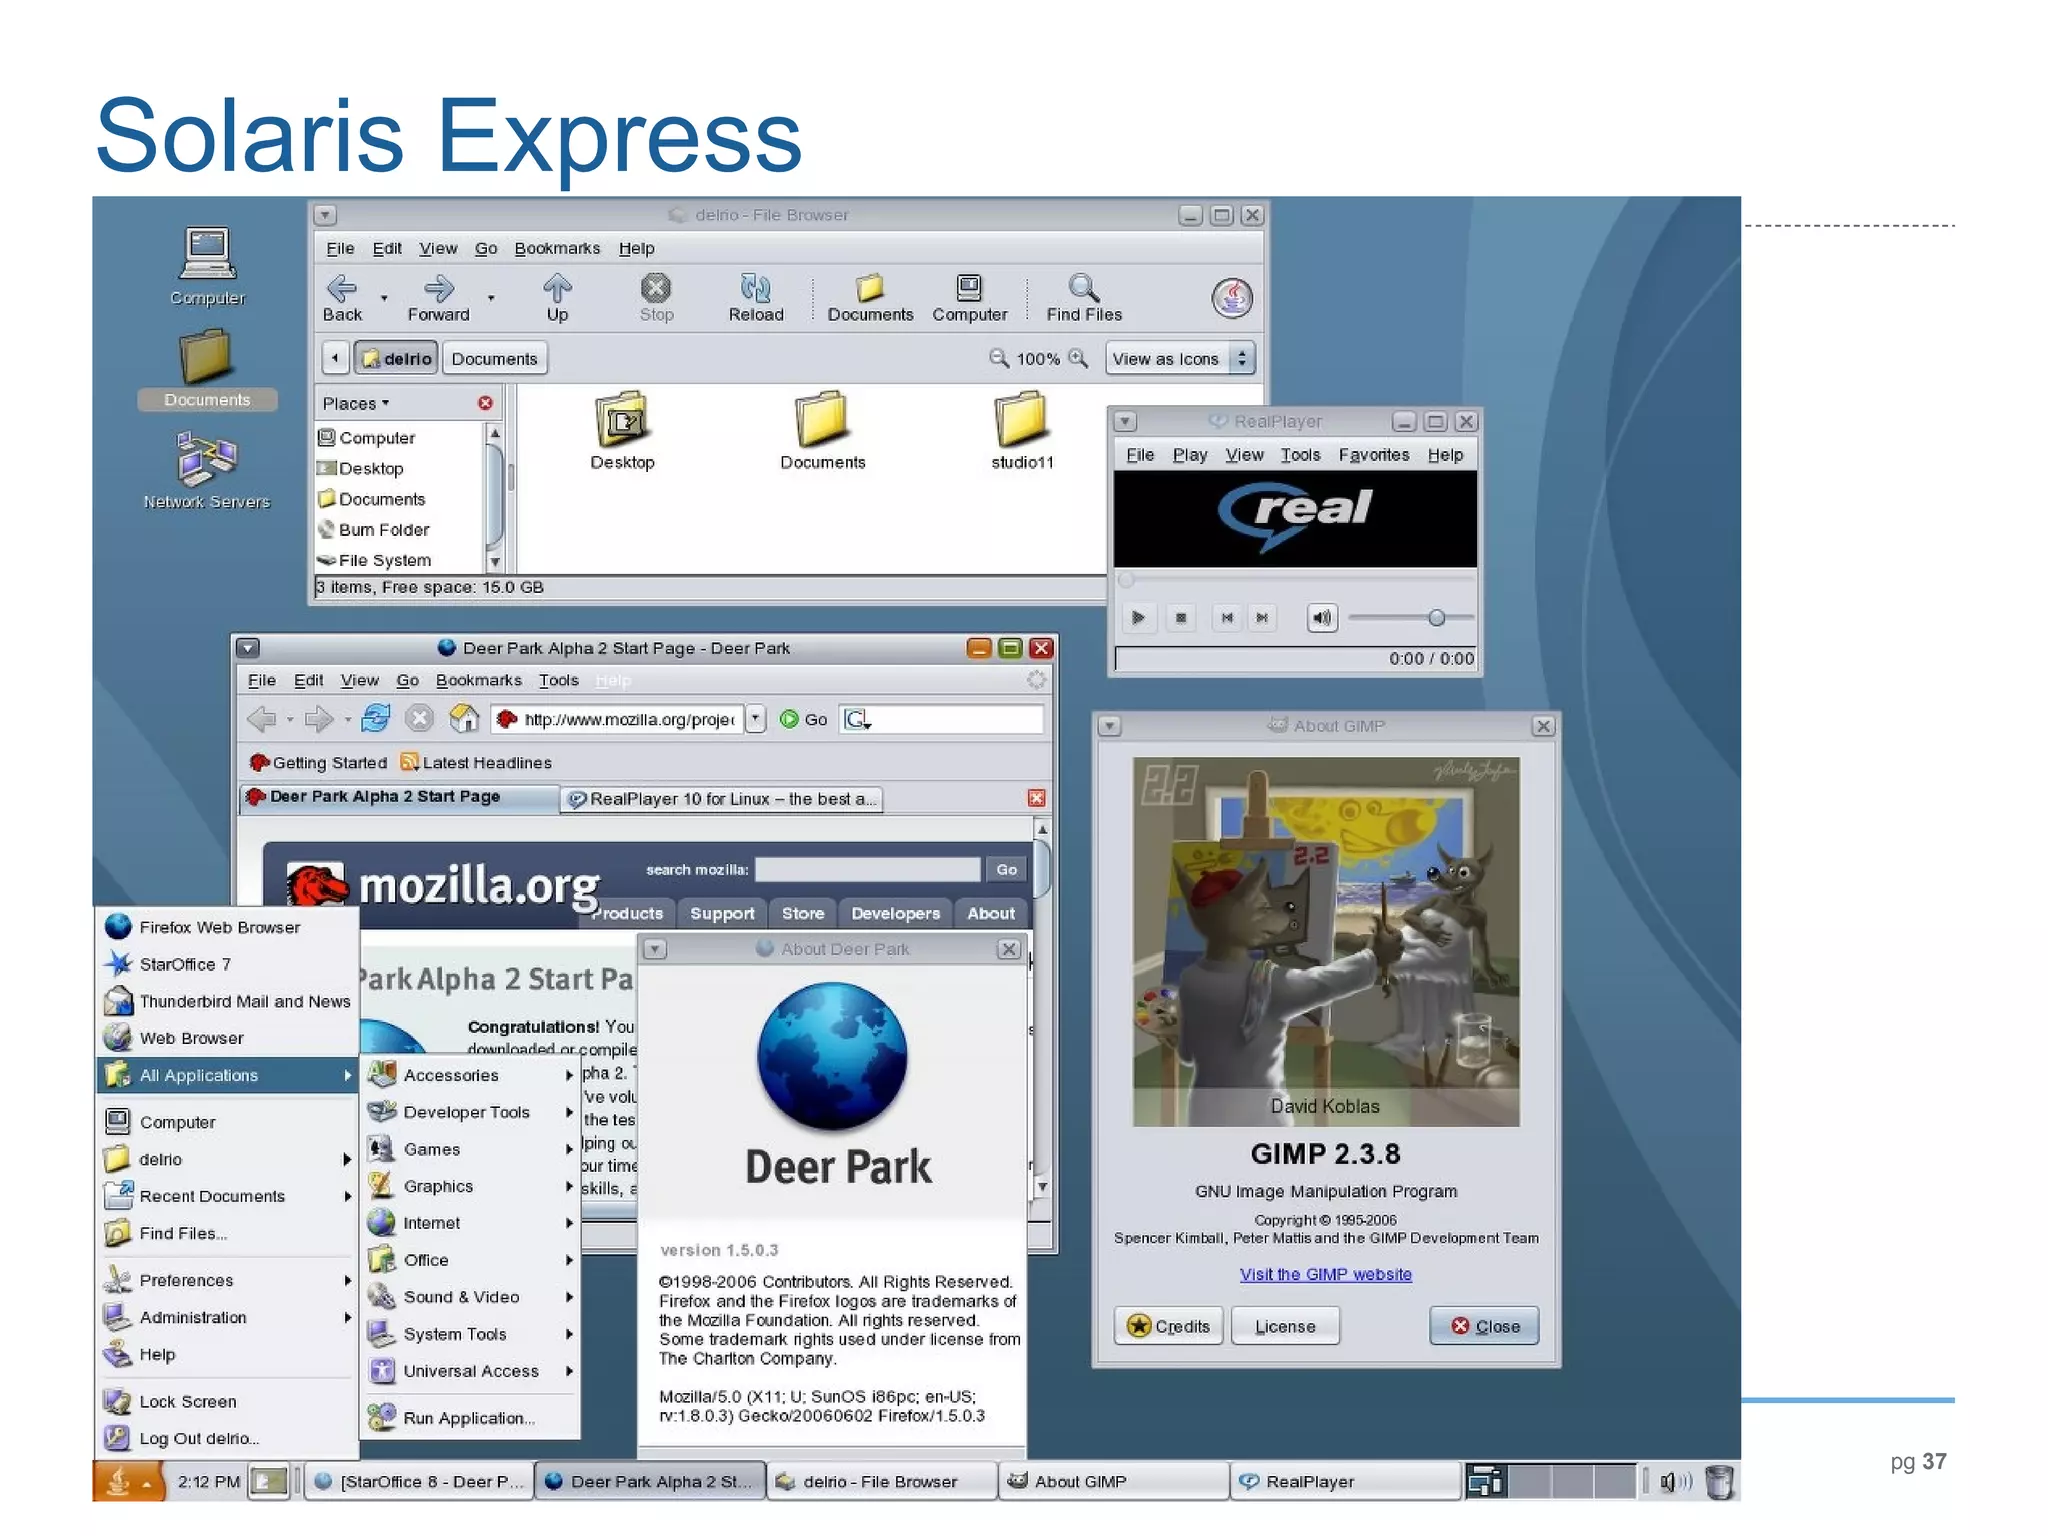This screenshot has height=1536, width=2048.
Task: Click RealPlayer seek position bar
Action: coord(1295,580)
